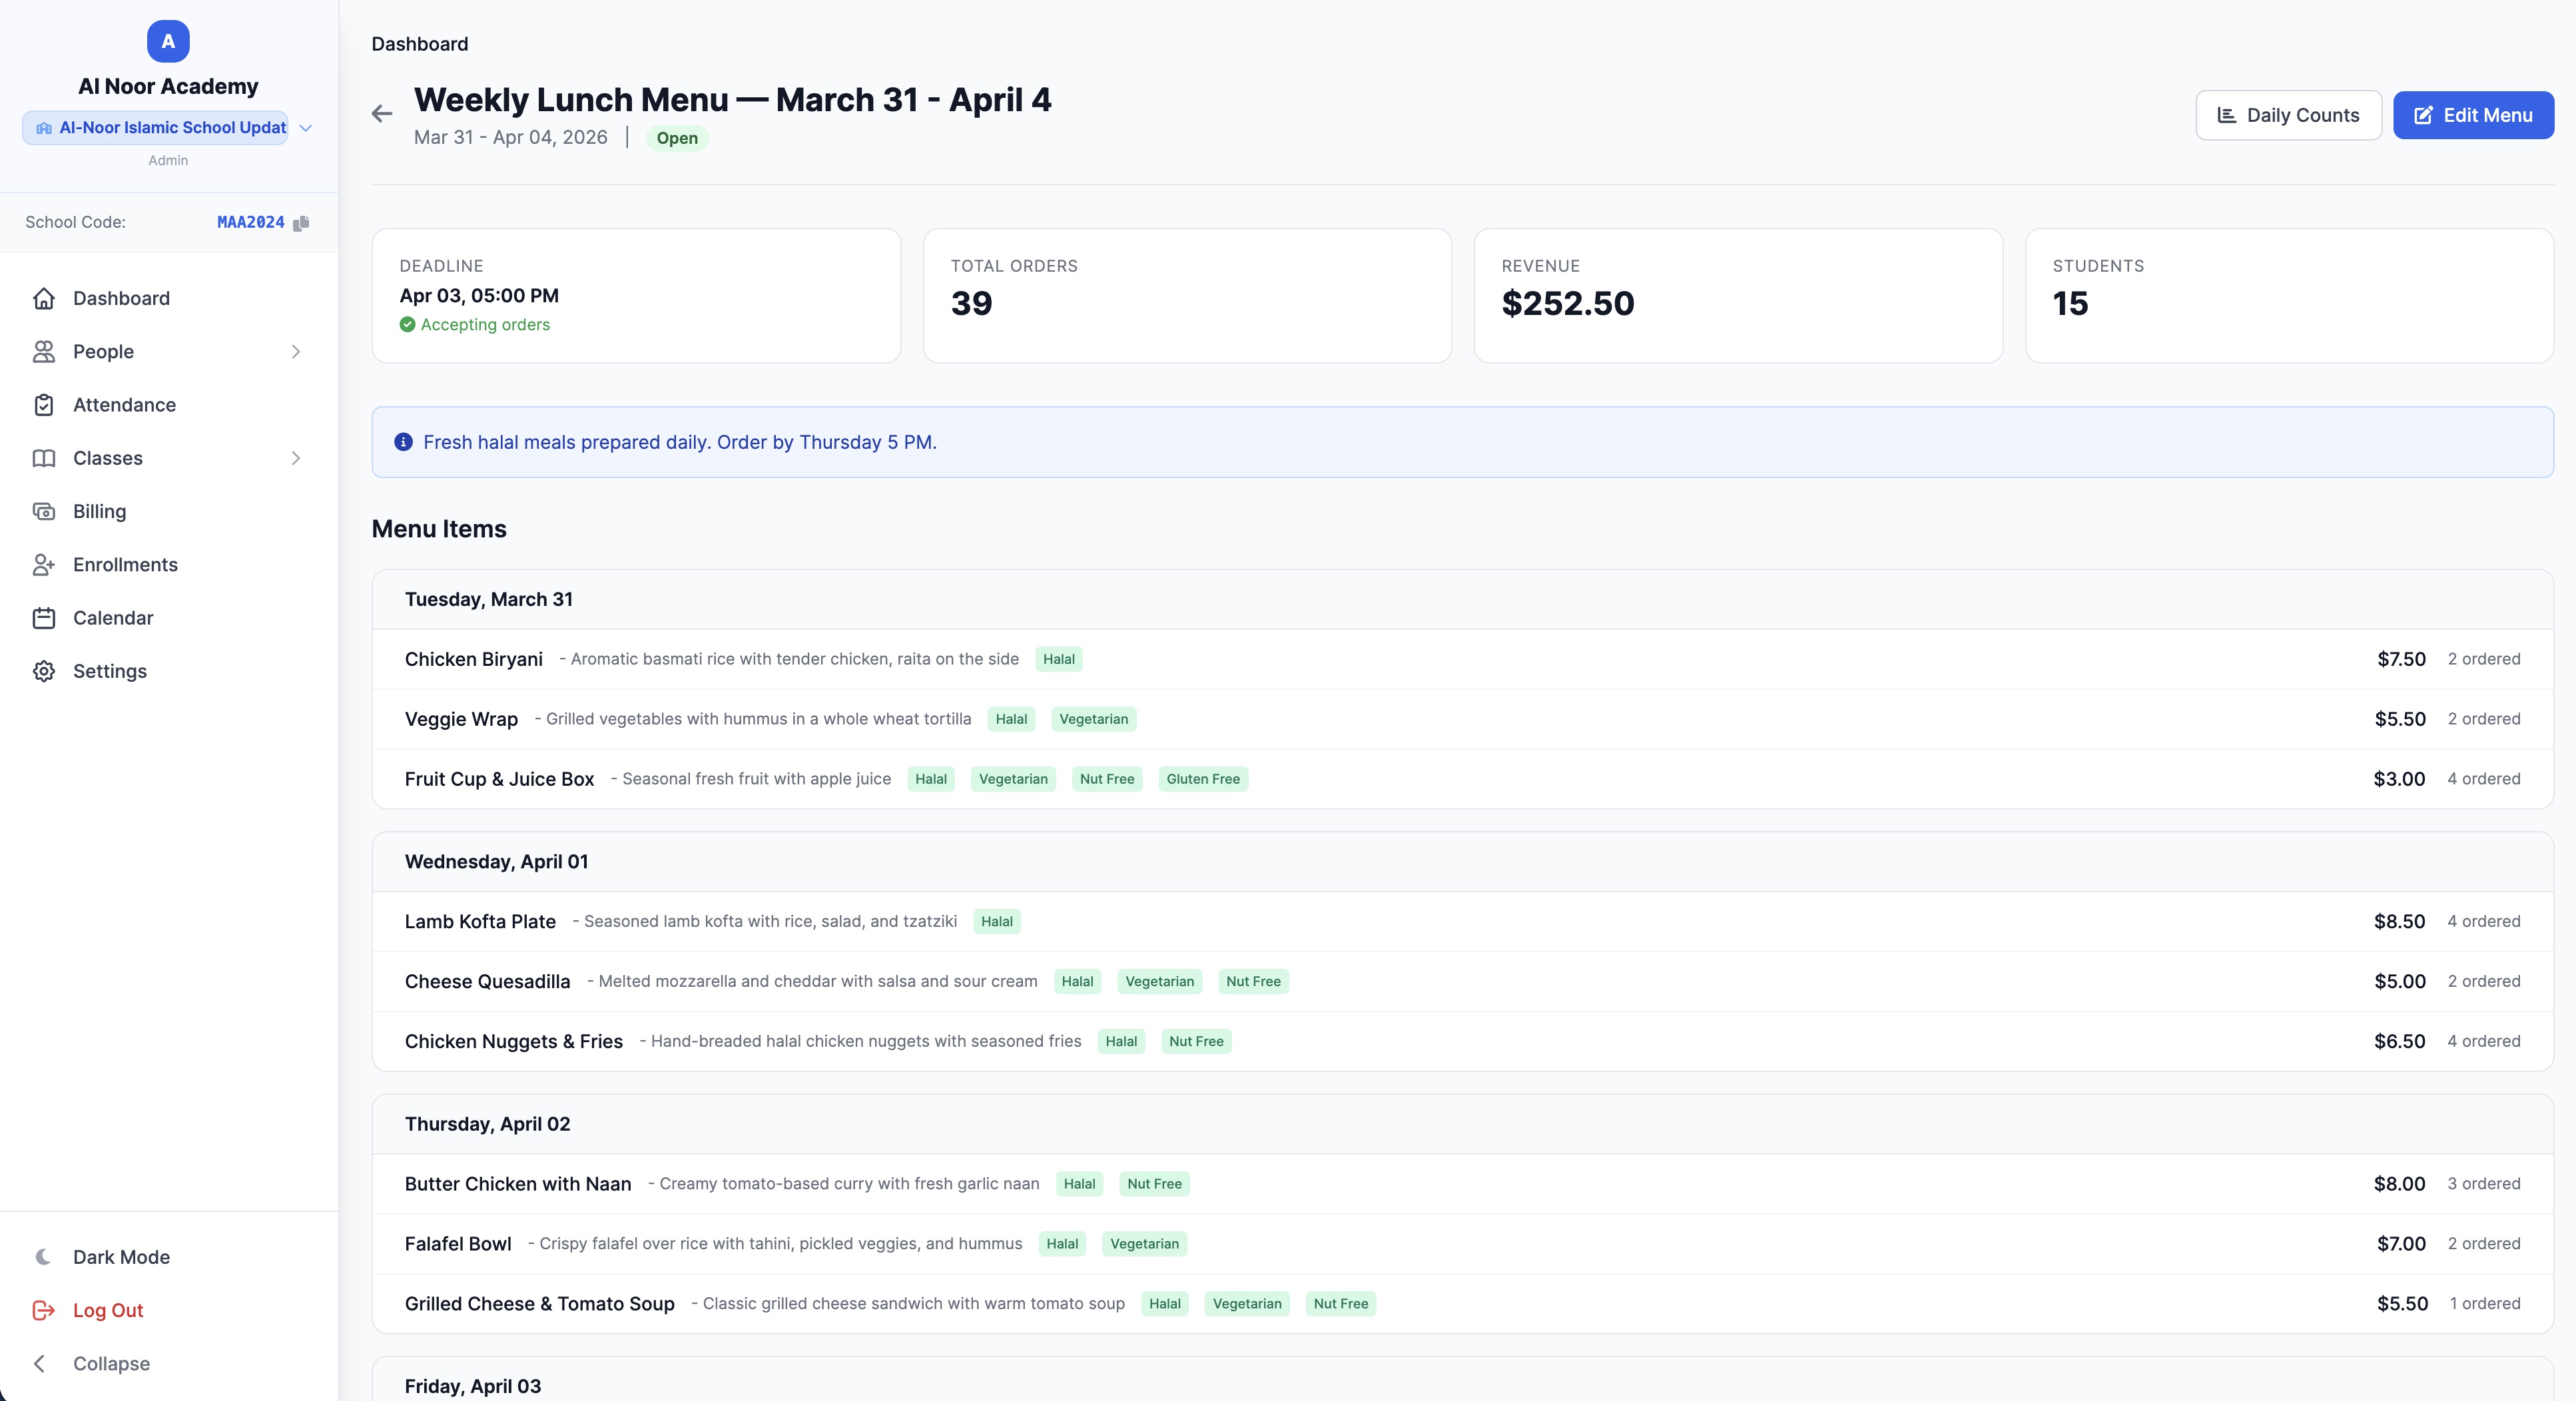Select the Classes sidebar menu item
The height and width of the screenshot is (1401, 2576).
(x=108, y=458)
